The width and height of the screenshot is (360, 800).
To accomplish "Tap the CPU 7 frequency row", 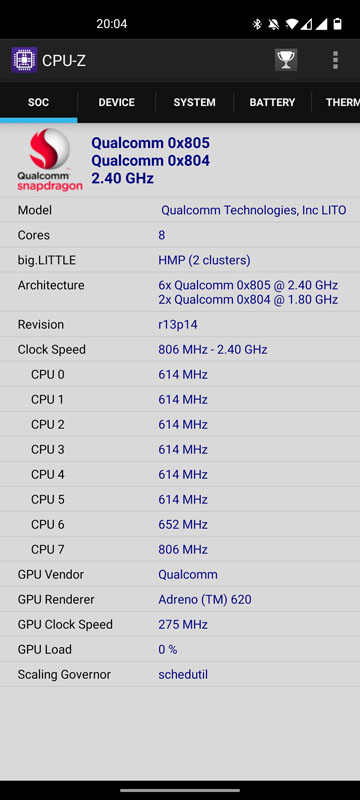I will tap(180, 549).
